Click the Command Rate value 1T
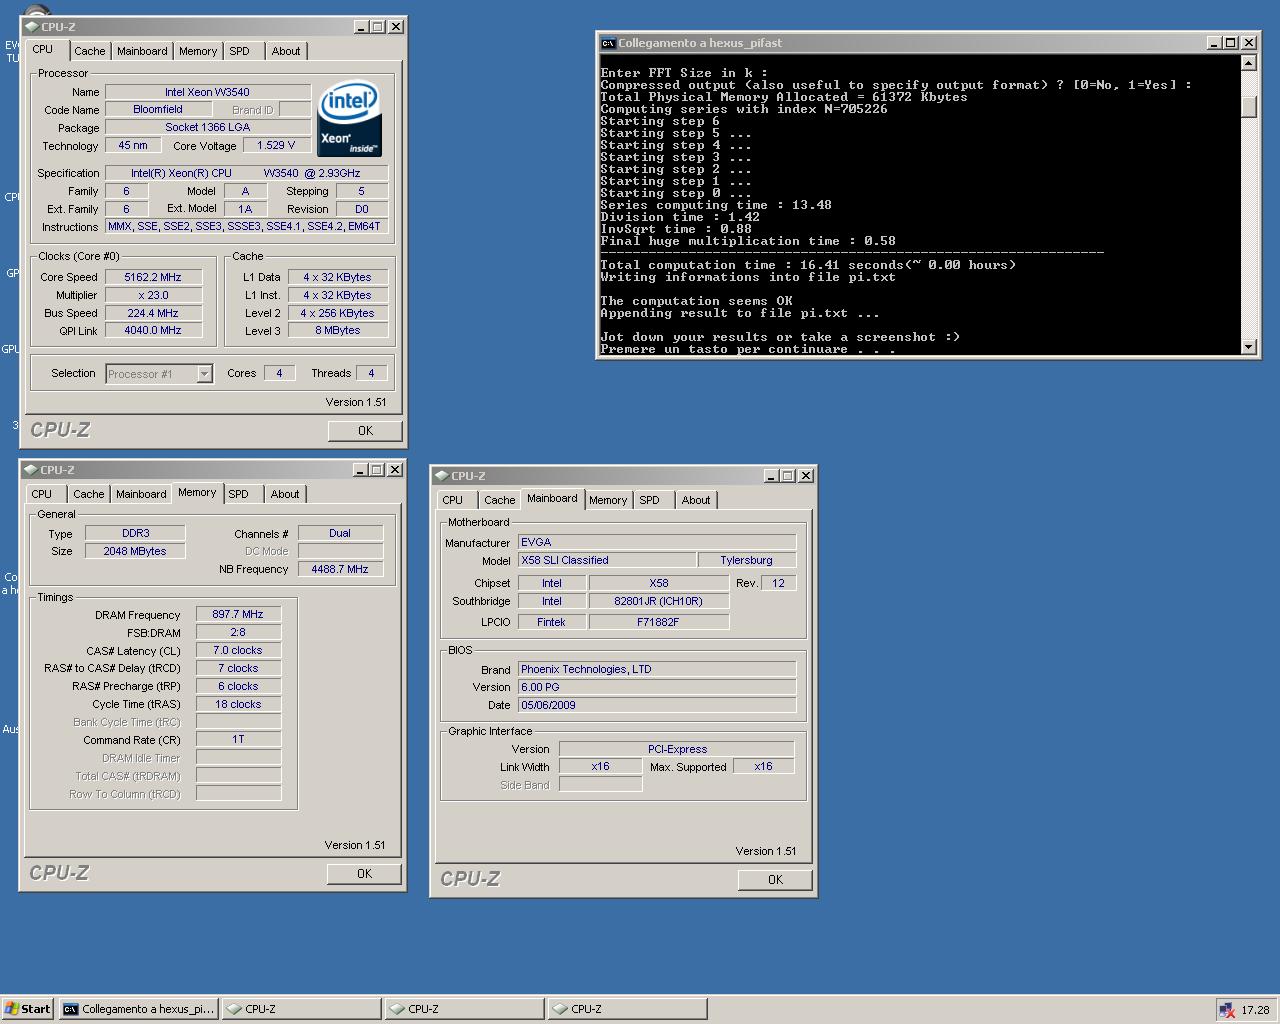 pos(238,739)
